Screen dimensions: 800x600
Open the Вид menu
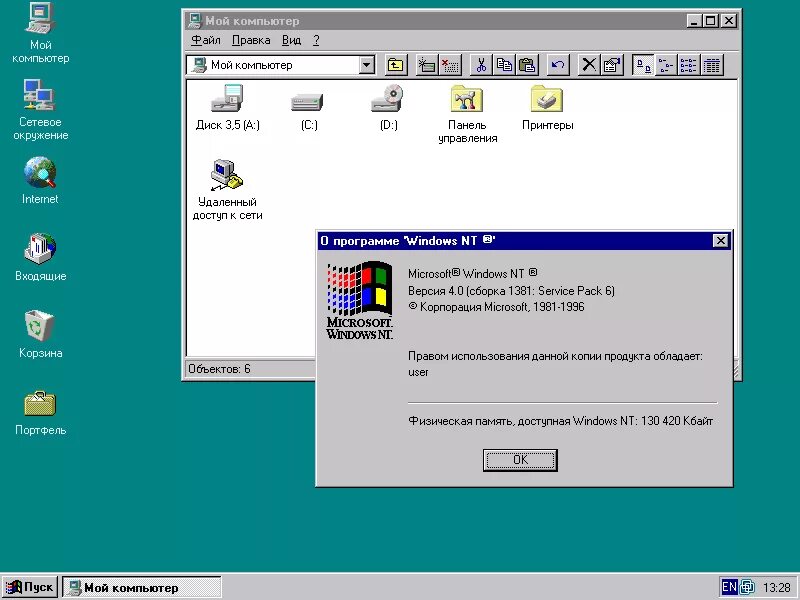291,40
